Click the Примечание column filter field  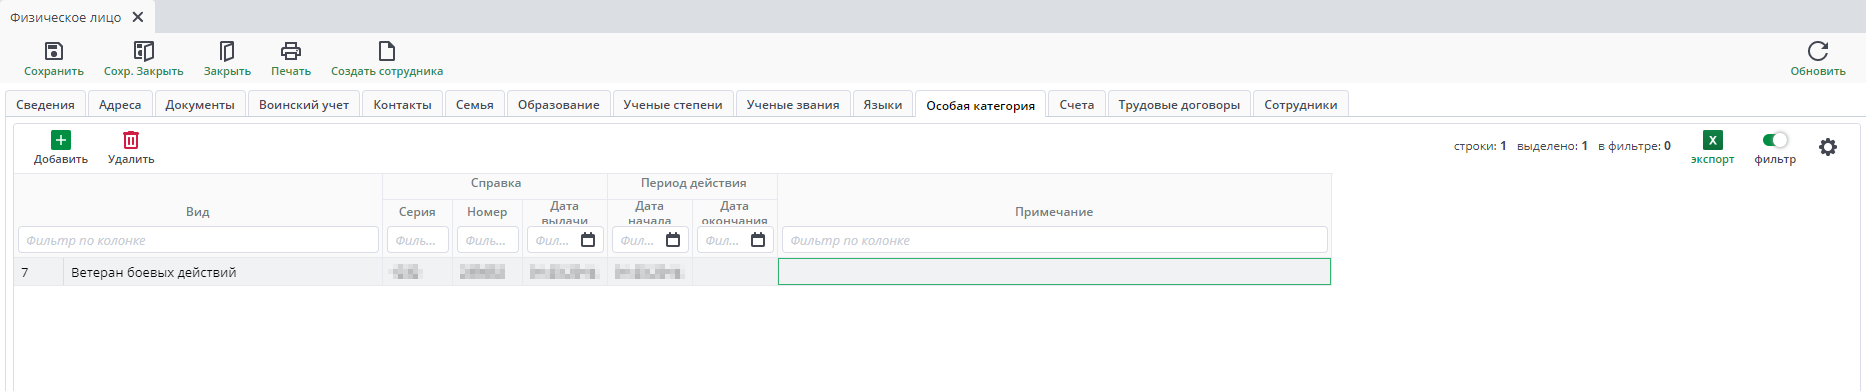pos(1054,240)
